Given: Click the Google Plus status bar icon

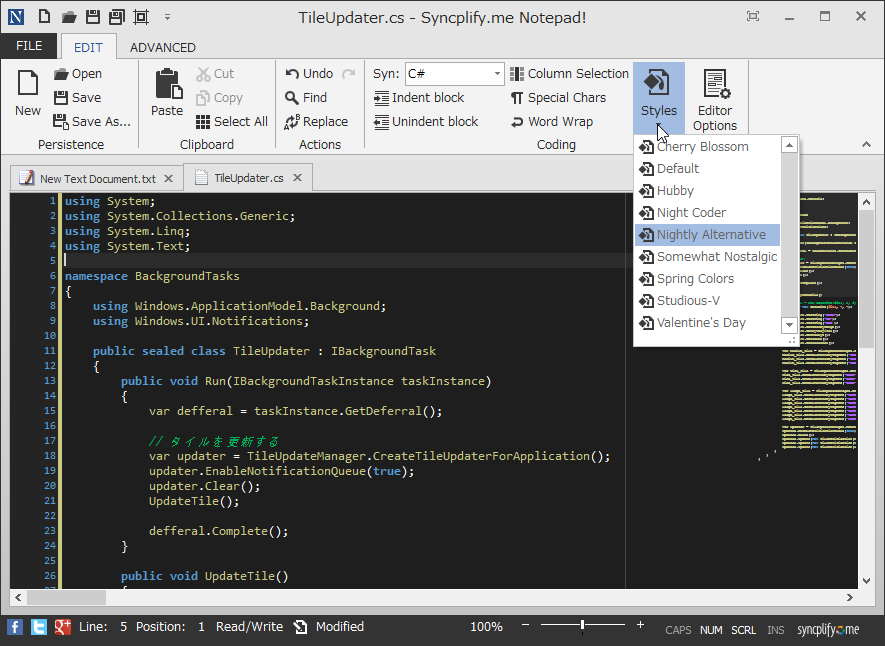Looking at the screenshot, I should pos(62,627).
